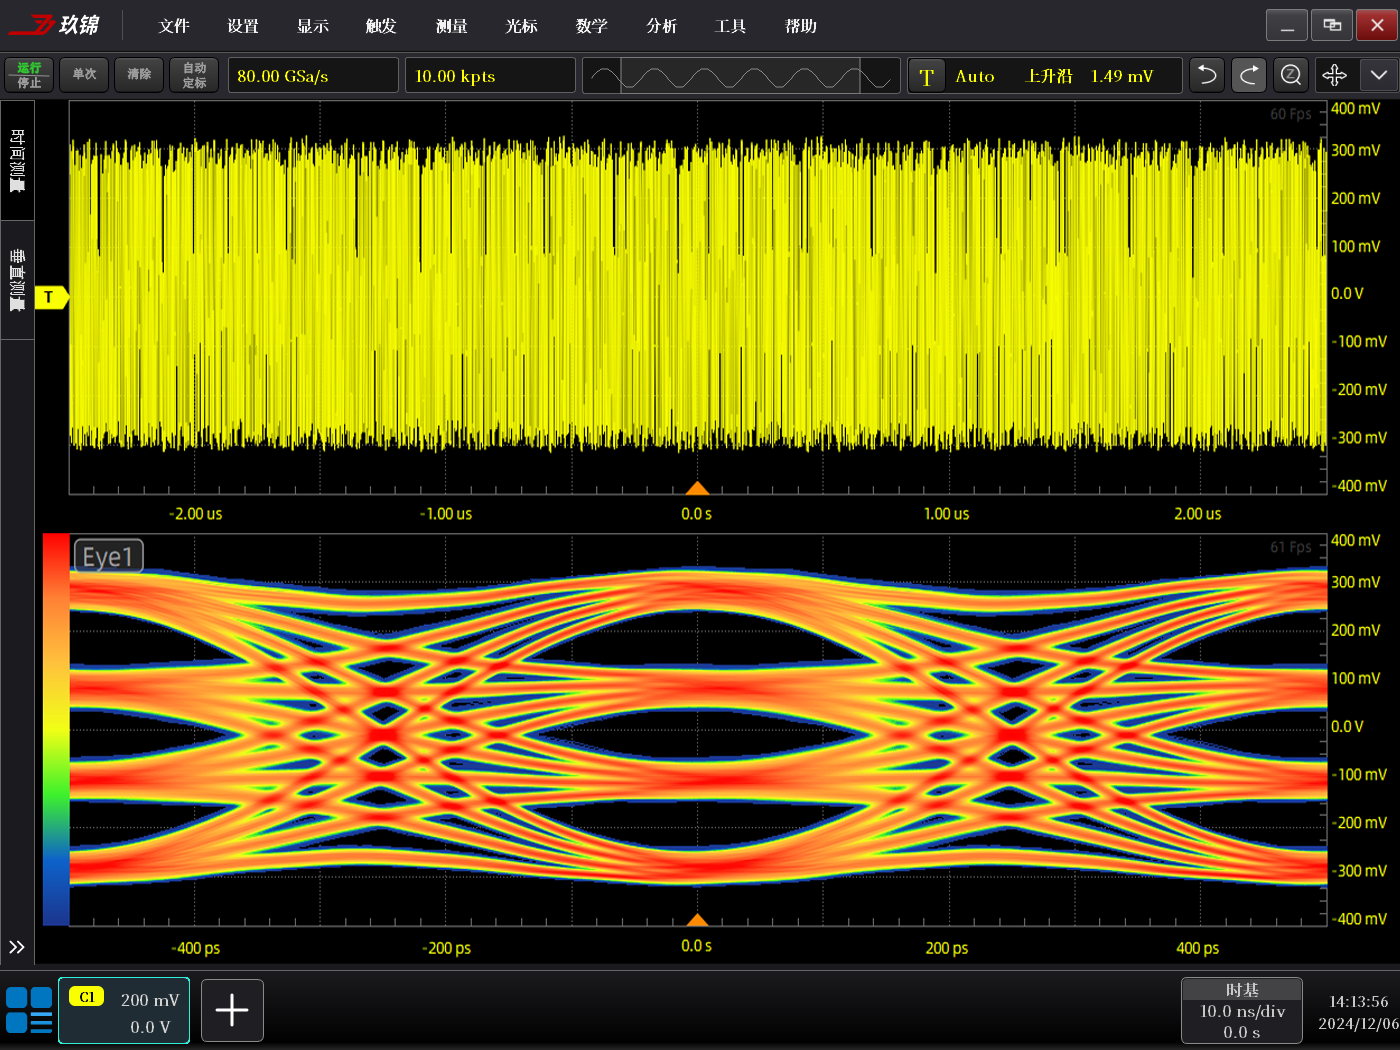The image size is (1400, 1050).
Task: Click the yellow C1 channel badge
Action: point(87,997)
